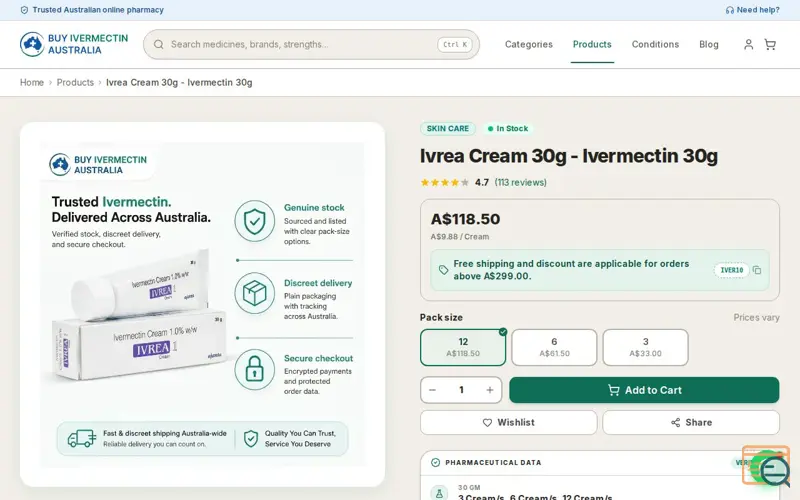
Task: Click the Share button
Action: 691,422
